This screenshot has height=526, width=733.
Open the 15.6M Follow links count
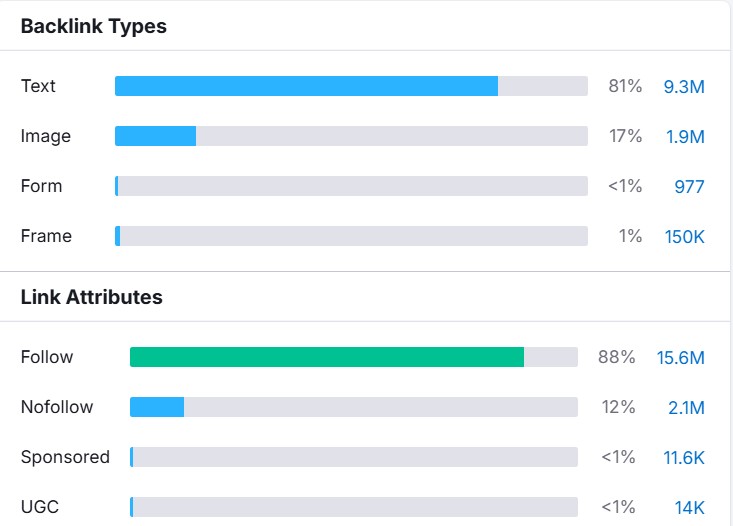[x=680, y=358]
